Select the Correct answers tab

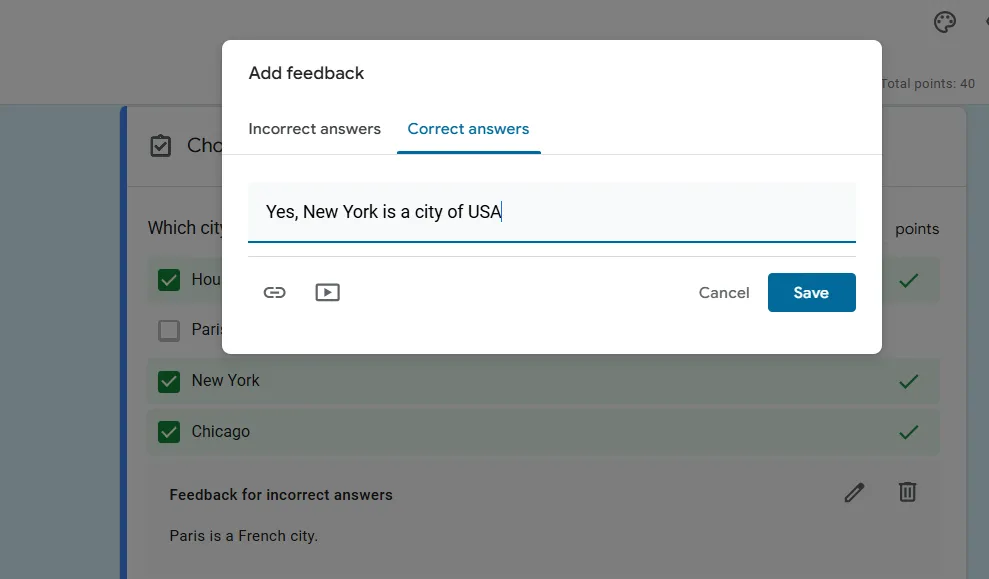tap(468, 129)
